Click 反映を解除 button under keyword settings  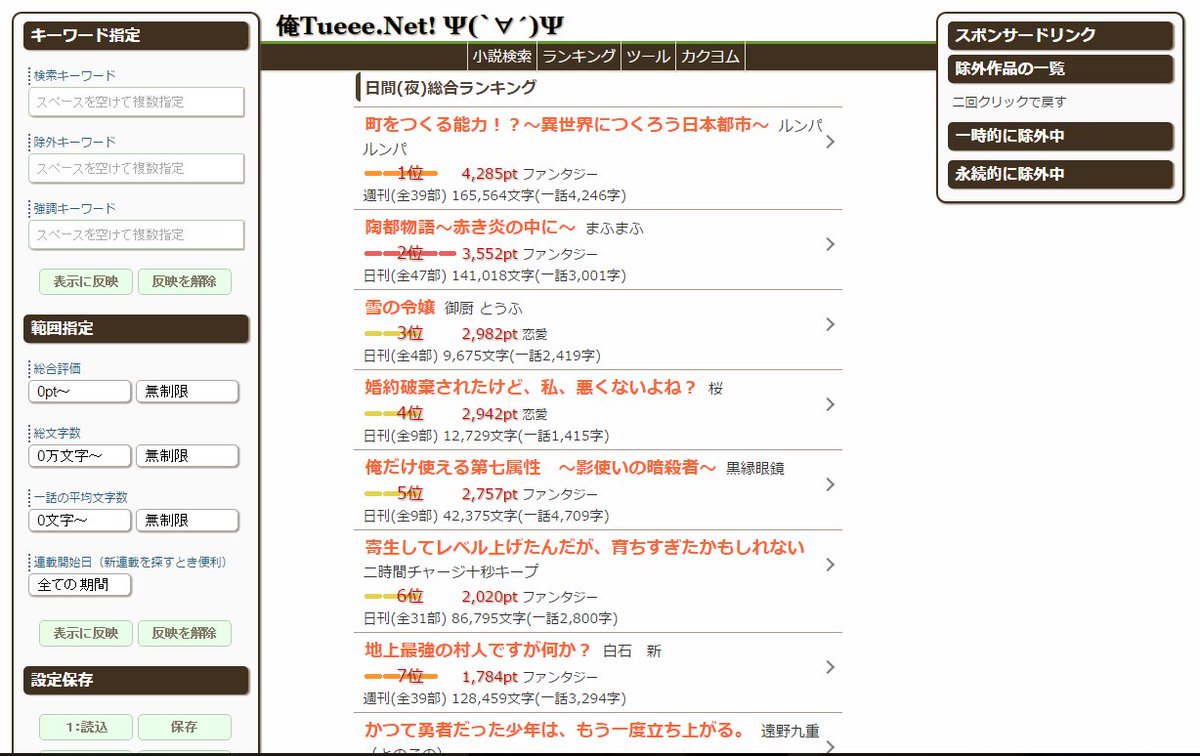tap(184, 281)
